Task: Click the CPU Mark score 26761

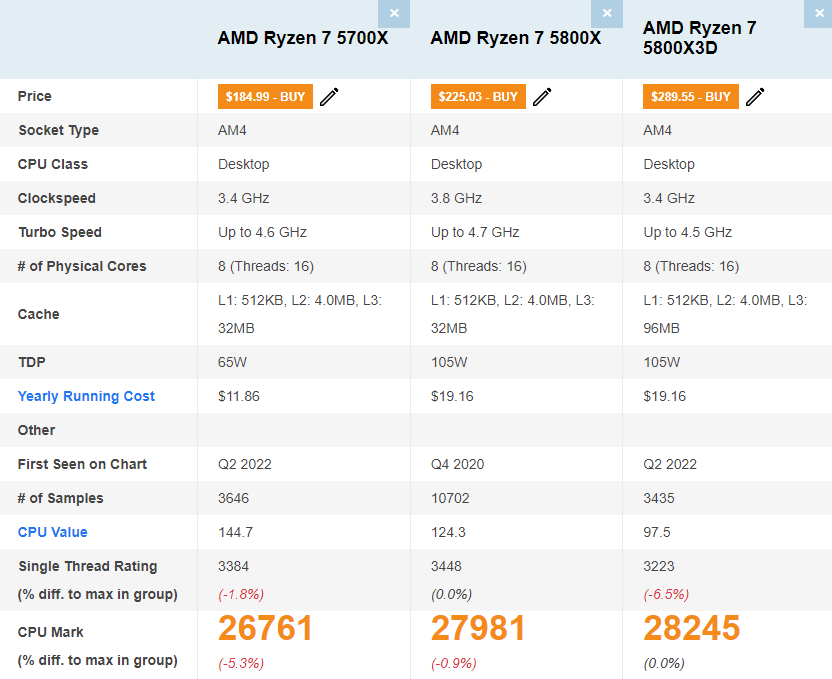Action: (x=265, y=628)
